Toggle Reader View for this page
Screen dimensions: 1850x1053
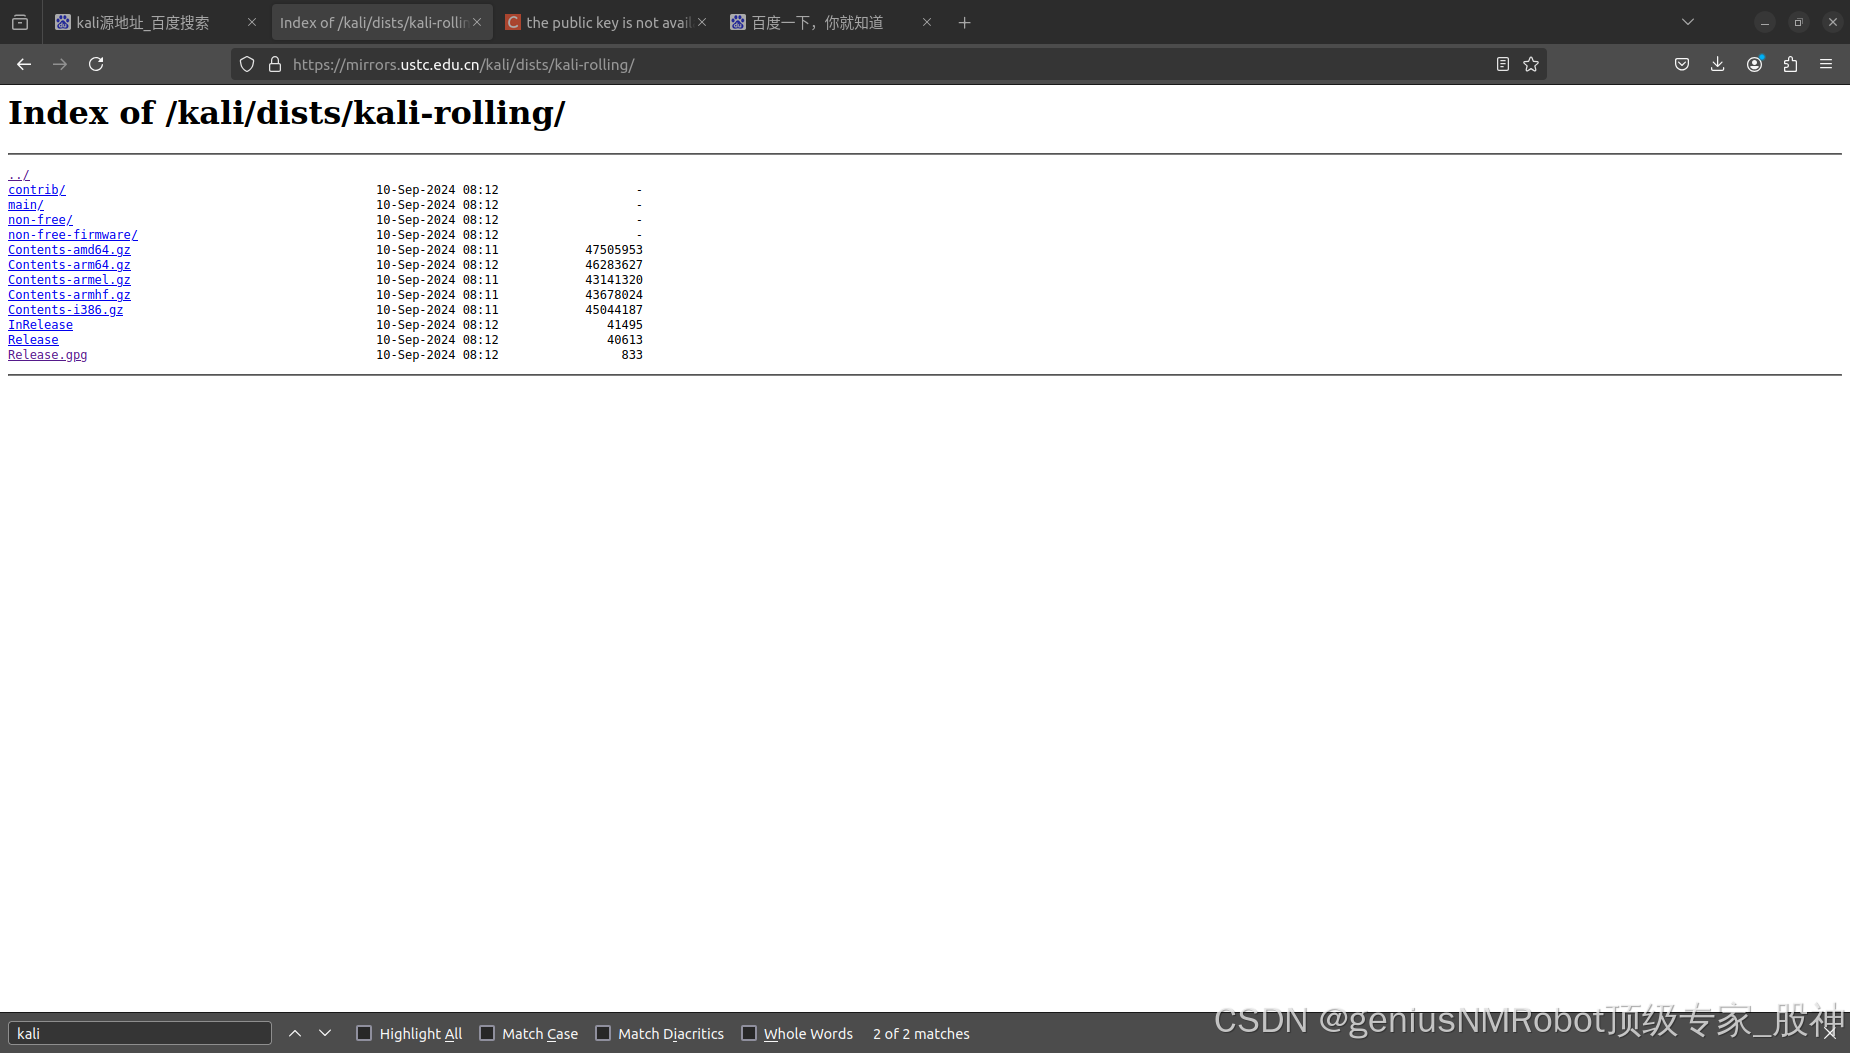pos(1502,64)
